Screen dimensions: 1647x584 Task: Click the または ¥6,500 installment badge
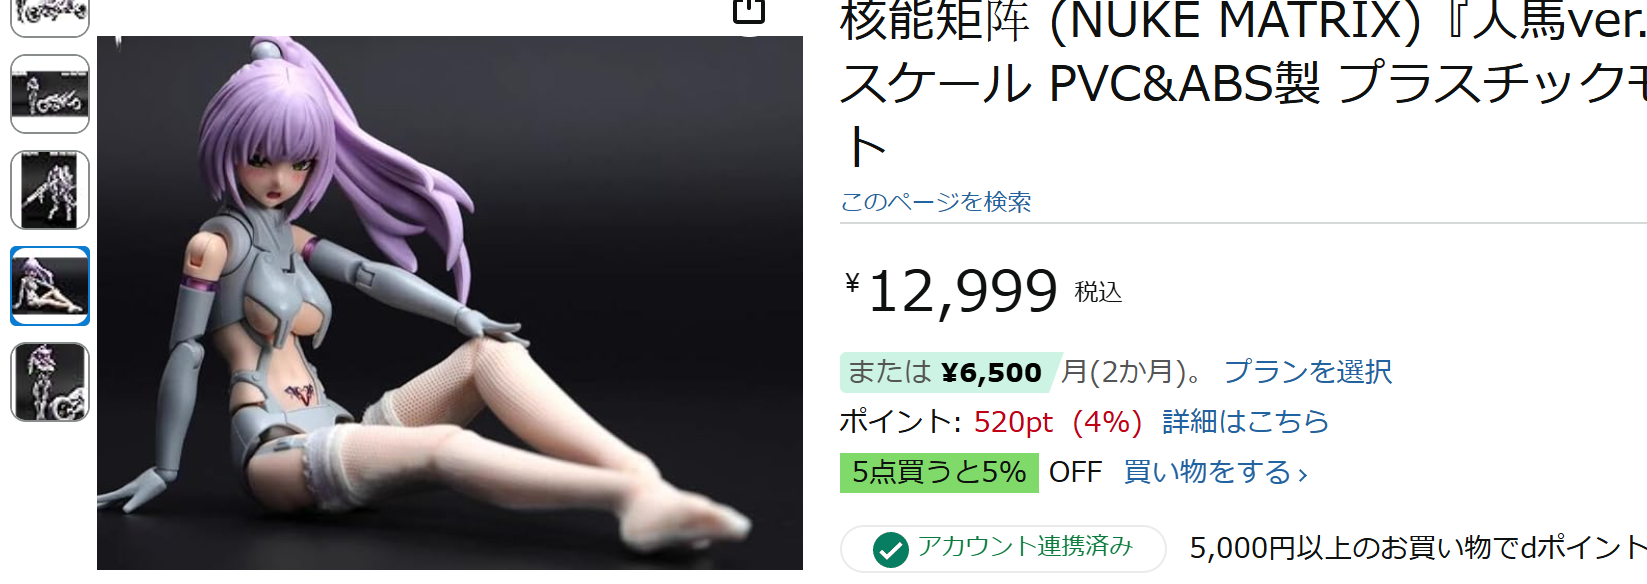[x=946, y=373]
